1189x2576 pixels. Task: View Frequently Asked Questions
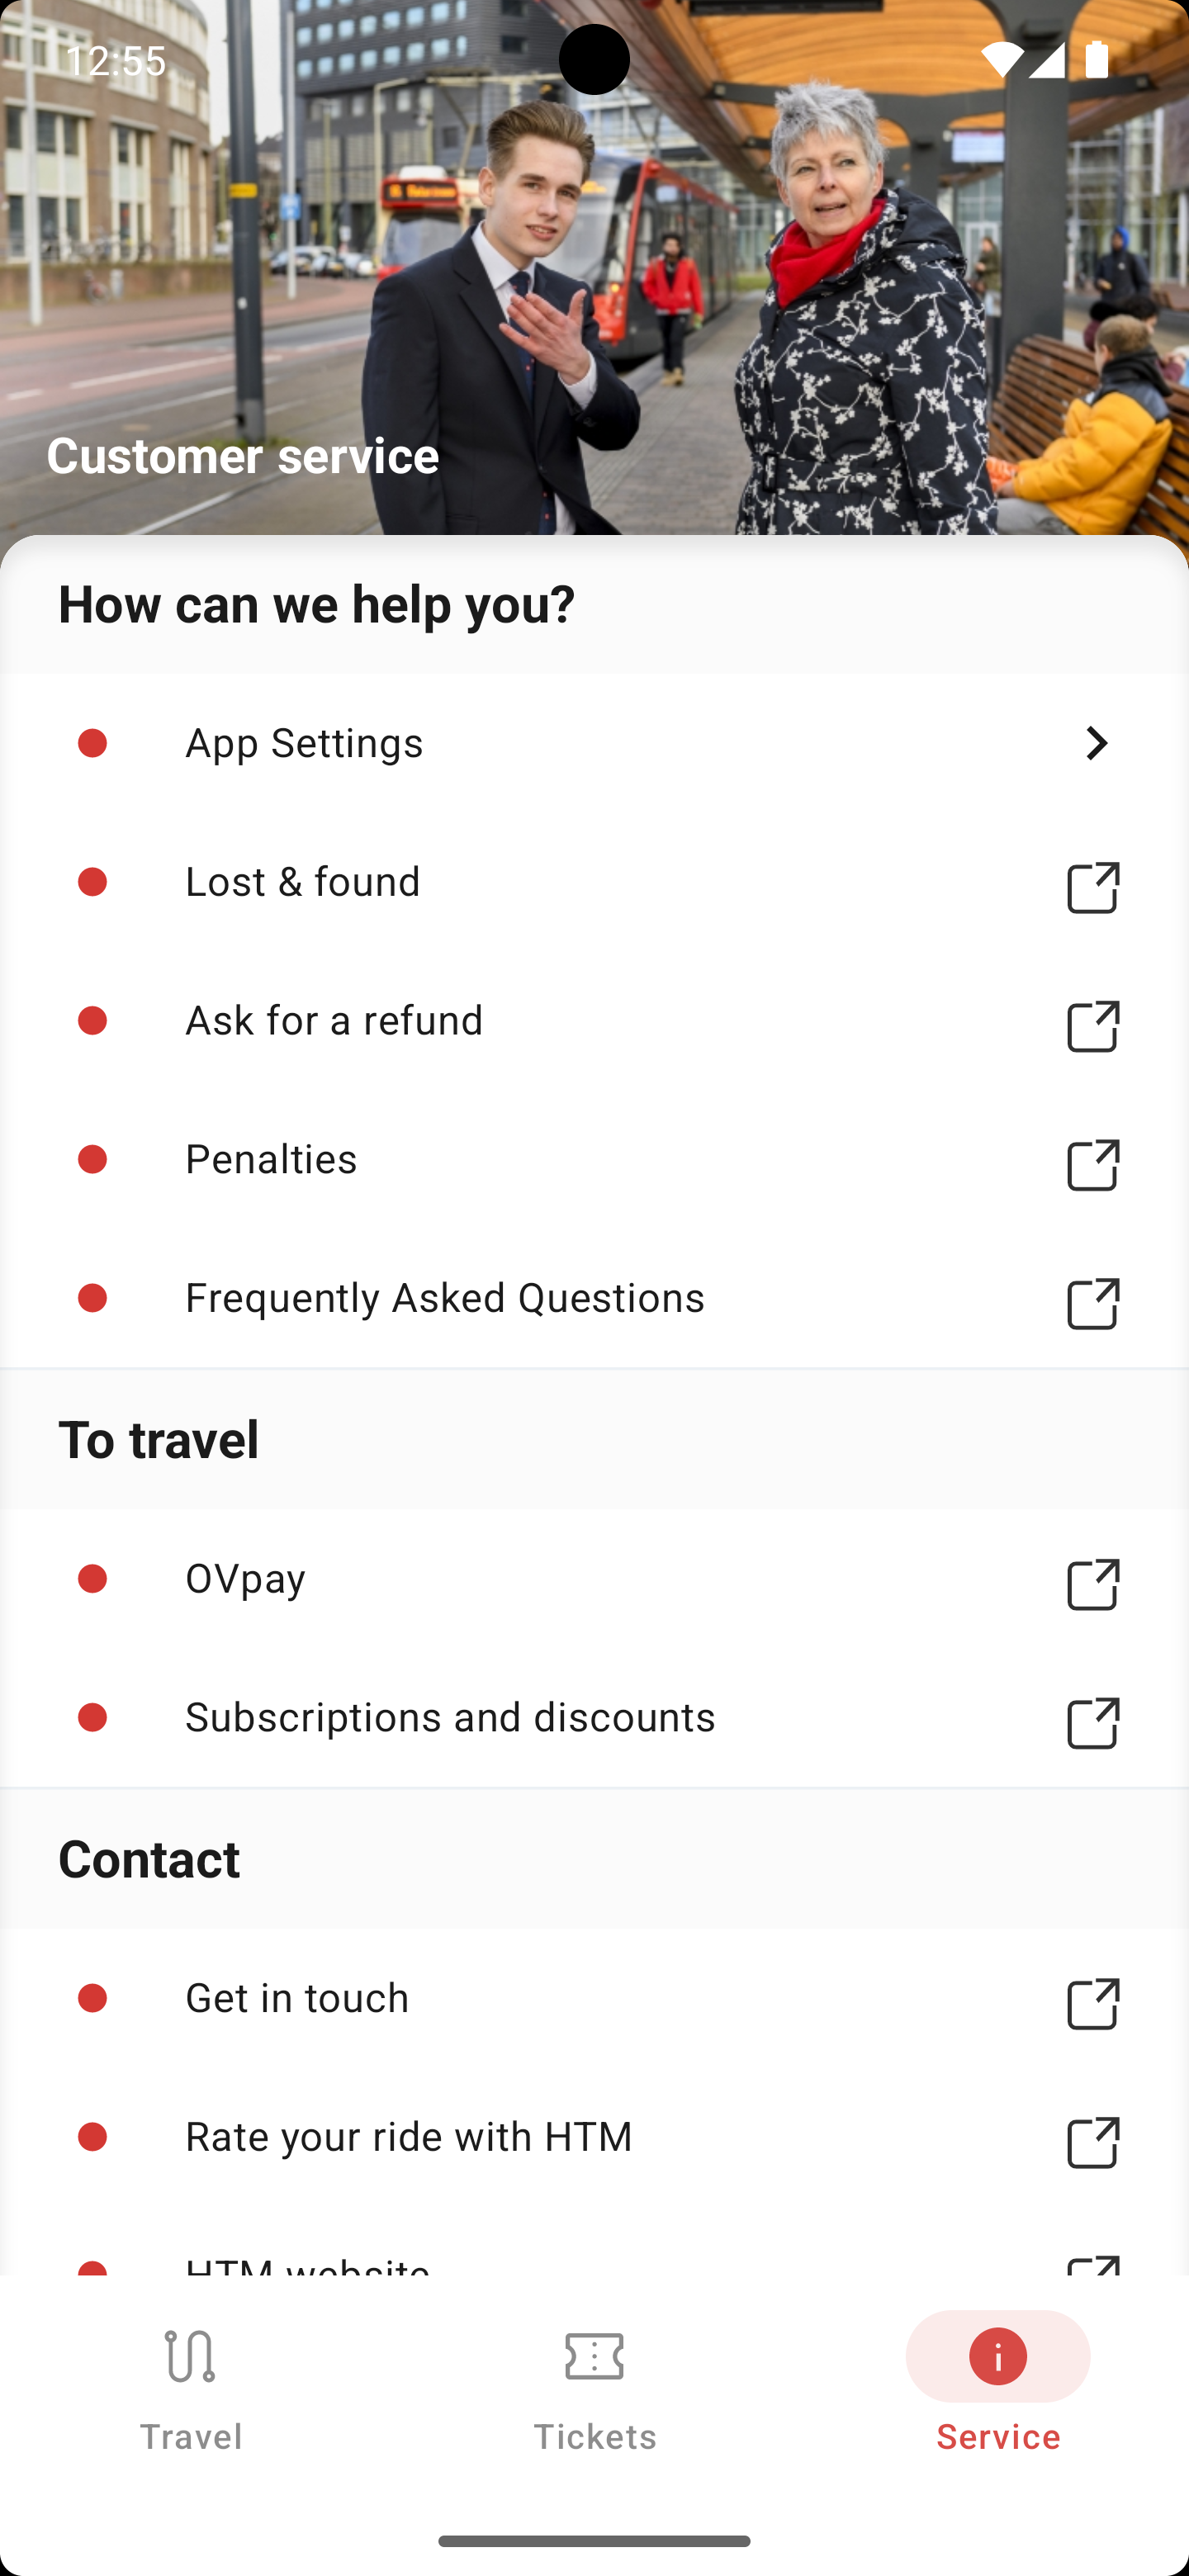[x=445, y=1298]
